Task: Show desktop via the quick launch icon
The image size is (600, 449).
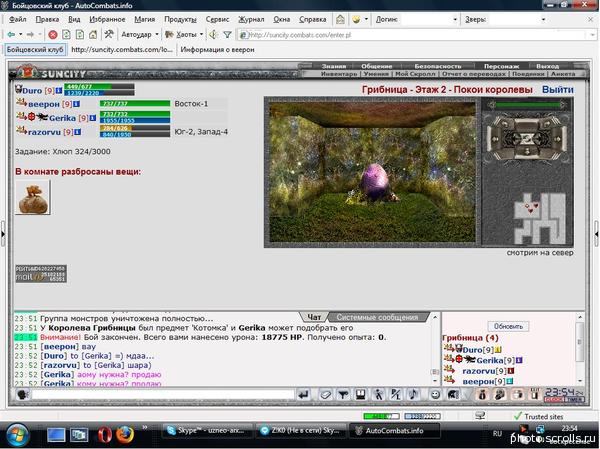Action: point(56,435)
